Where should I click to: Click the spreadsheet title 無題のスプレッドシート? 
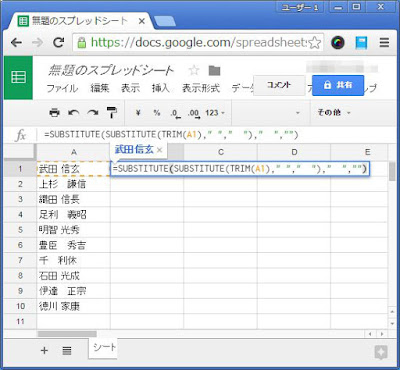111,70
